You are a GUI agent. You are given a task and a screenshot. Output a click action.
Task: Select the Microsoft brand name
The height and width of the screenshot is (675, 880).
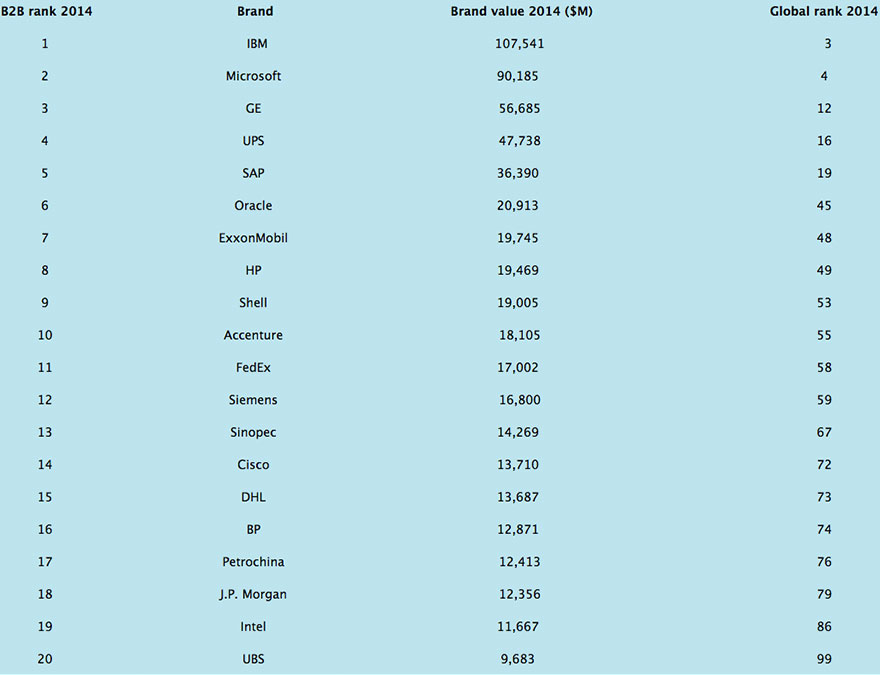click(253, 76)
